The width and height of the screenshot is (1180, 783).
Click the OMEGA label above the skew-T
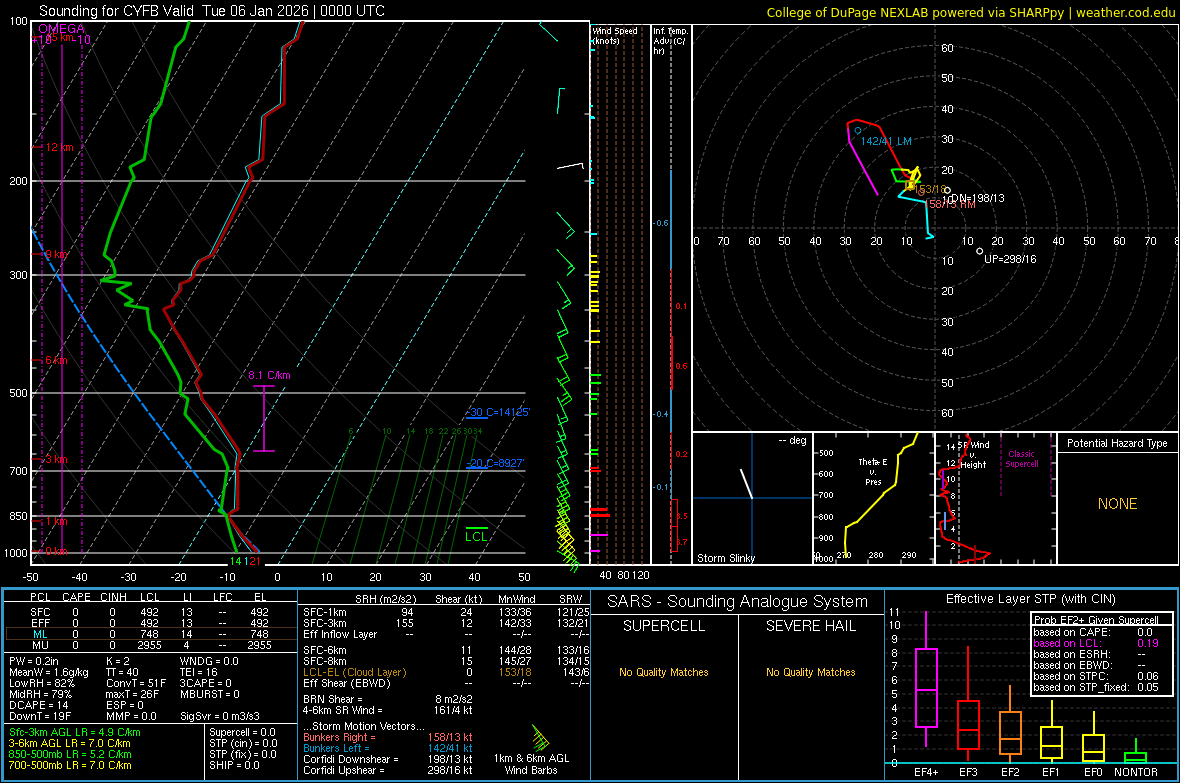point(62,29)
